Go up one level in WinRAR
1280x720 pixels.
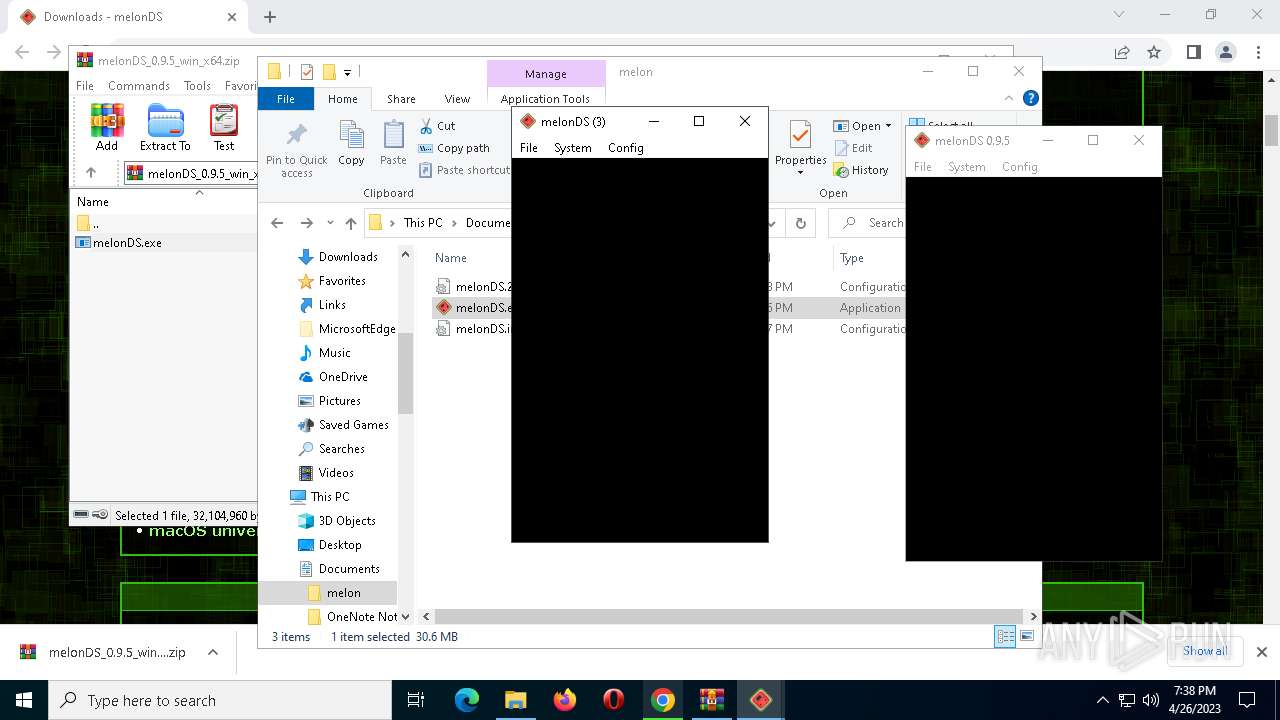pyautogui.click(x=91, y=173)
